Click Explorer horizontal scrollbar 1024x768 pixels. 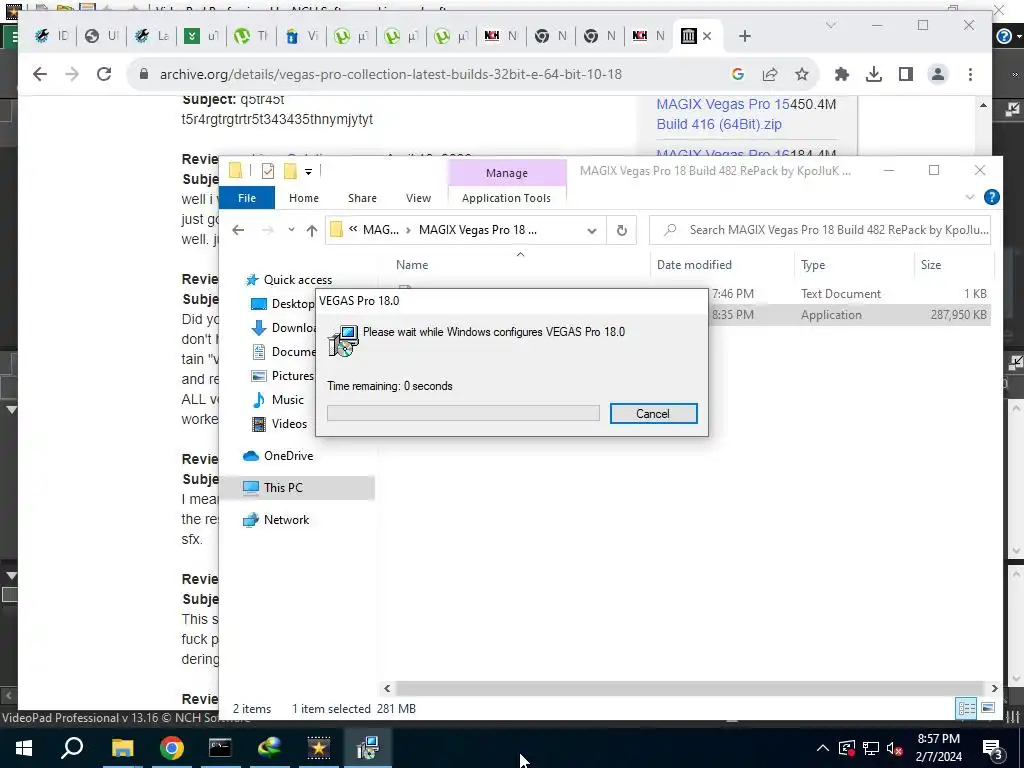click(689, 688)
